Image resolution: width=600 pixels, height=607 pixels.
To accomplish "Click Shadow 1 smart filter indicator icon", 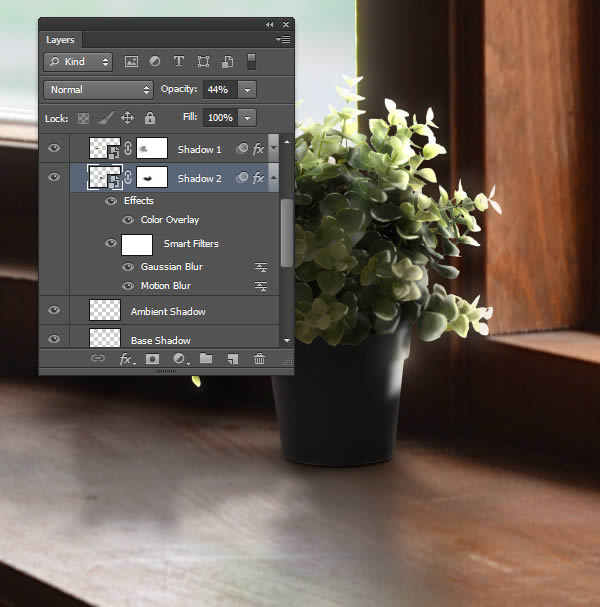I will (x=242, y=148).
